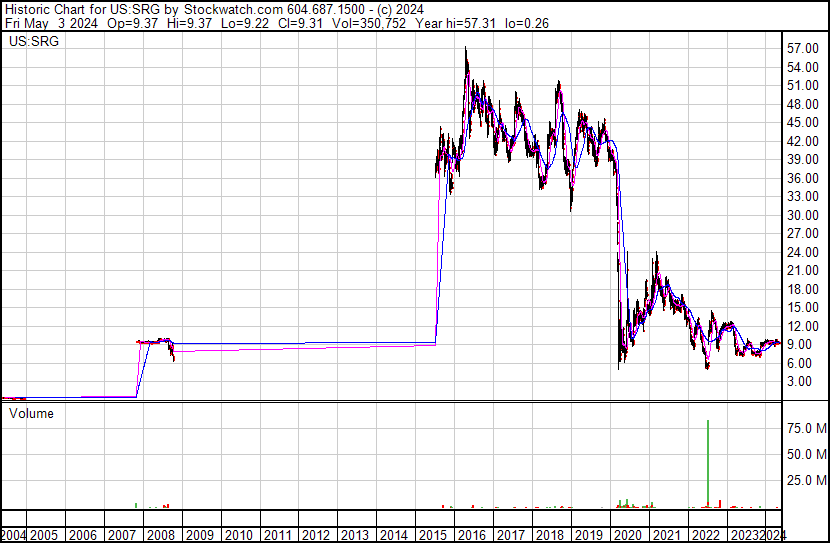Select the 2018 year label on the time axis
Viewport: 830px width, 543px height.
tap(549, 535)
